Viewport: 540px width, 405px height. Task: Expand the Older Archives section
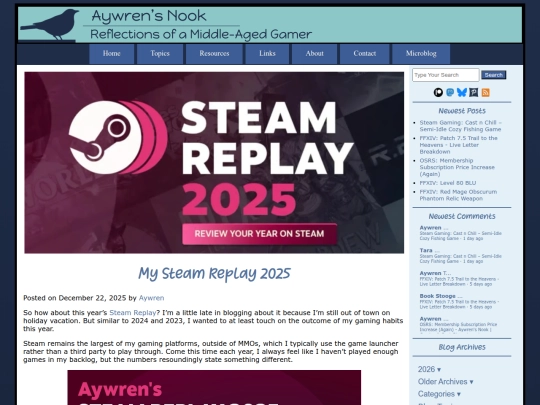pos(446,382)
